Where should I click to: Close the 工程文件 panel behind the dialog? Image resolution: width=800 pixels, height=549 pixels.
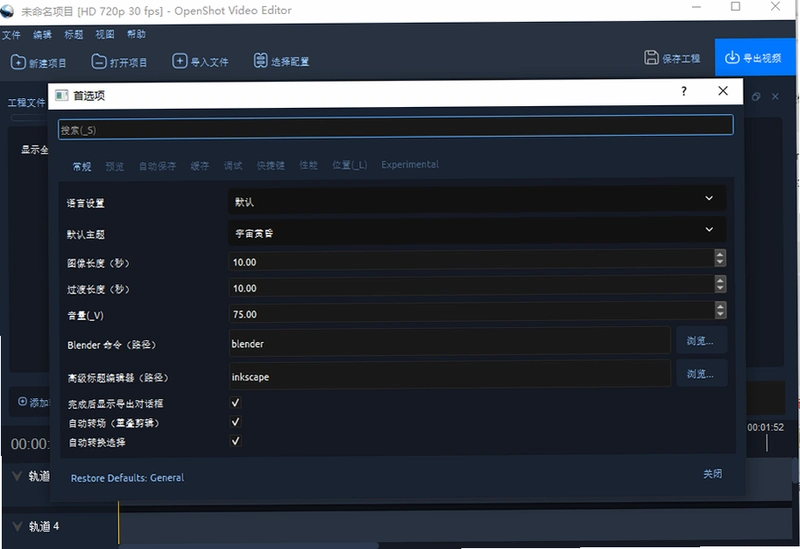[x=775, y=96]
